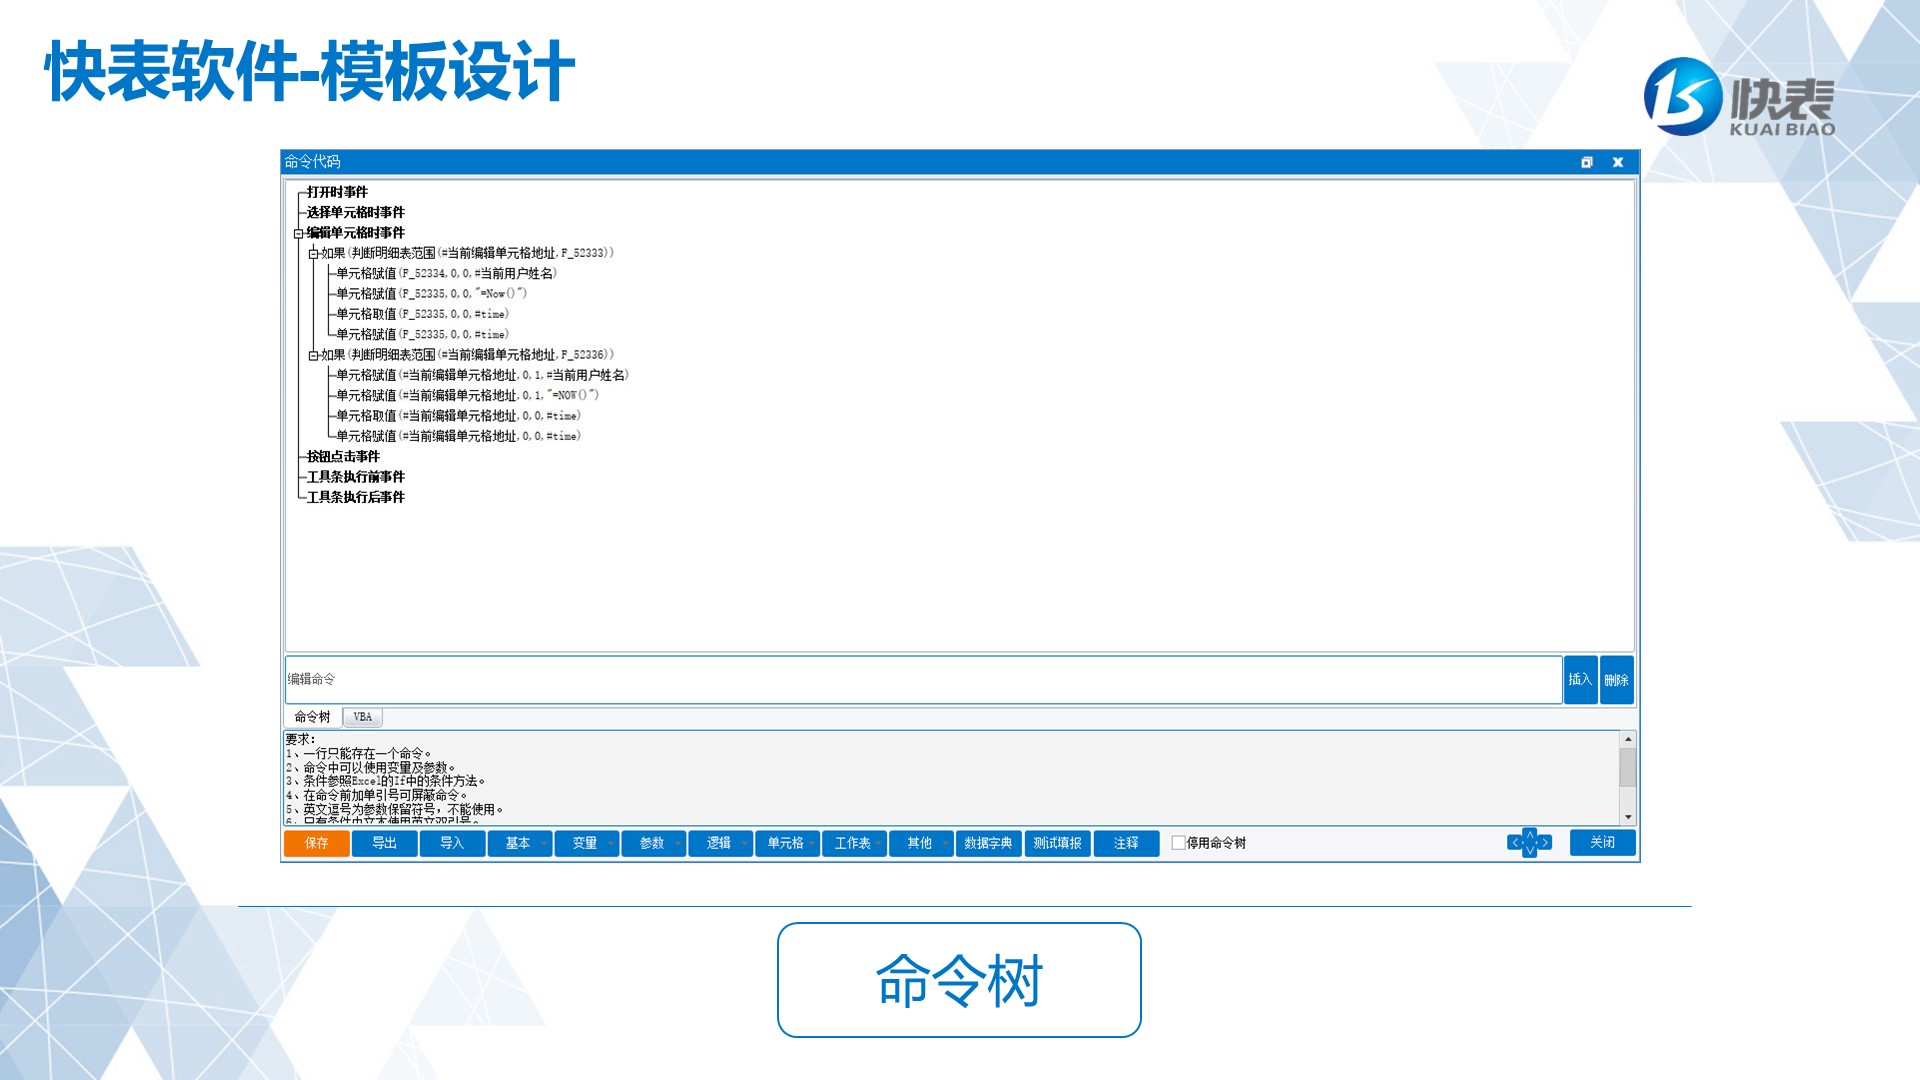
Task: Select the 如果 row ending with F_52333
Action: pyautogui.click(x=467, y=253)
